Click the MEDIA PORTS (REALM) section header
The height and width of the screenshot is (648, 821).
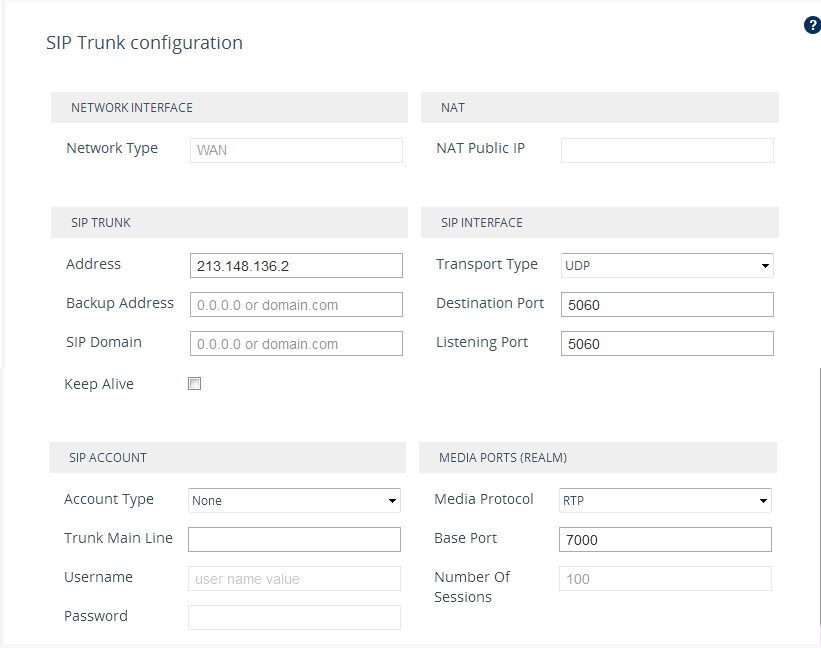(598, 457)
